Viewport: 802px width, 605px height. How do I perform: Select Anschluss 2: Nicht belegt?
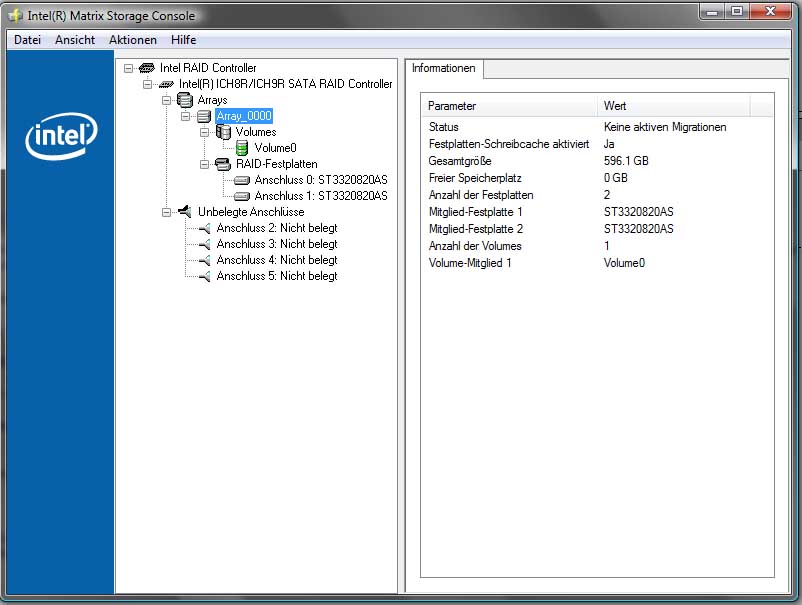(277, 228)
